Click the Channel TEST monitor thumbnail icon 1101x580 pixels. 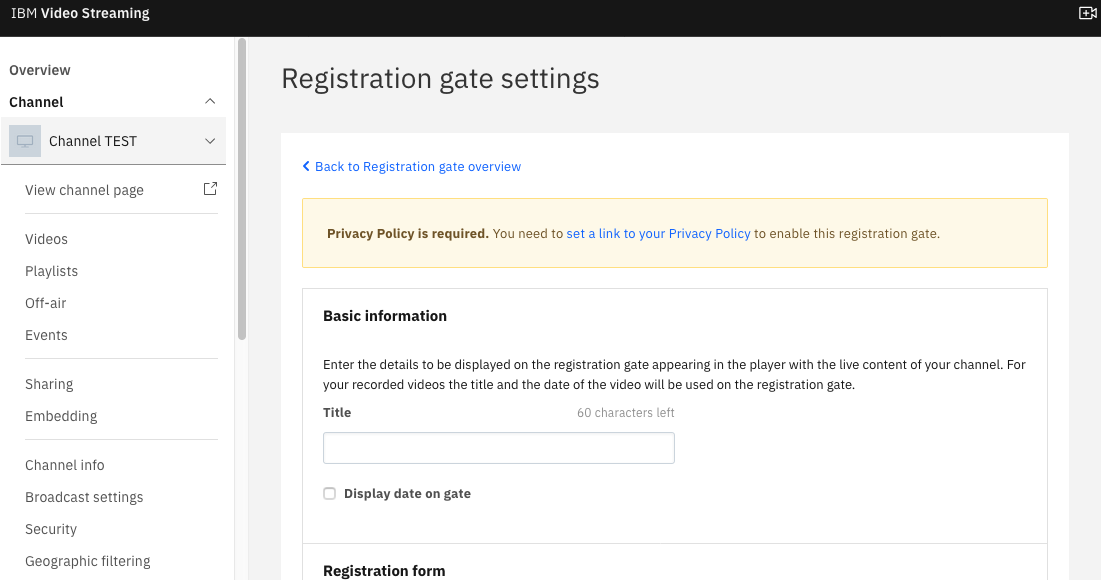coord(25,141)
